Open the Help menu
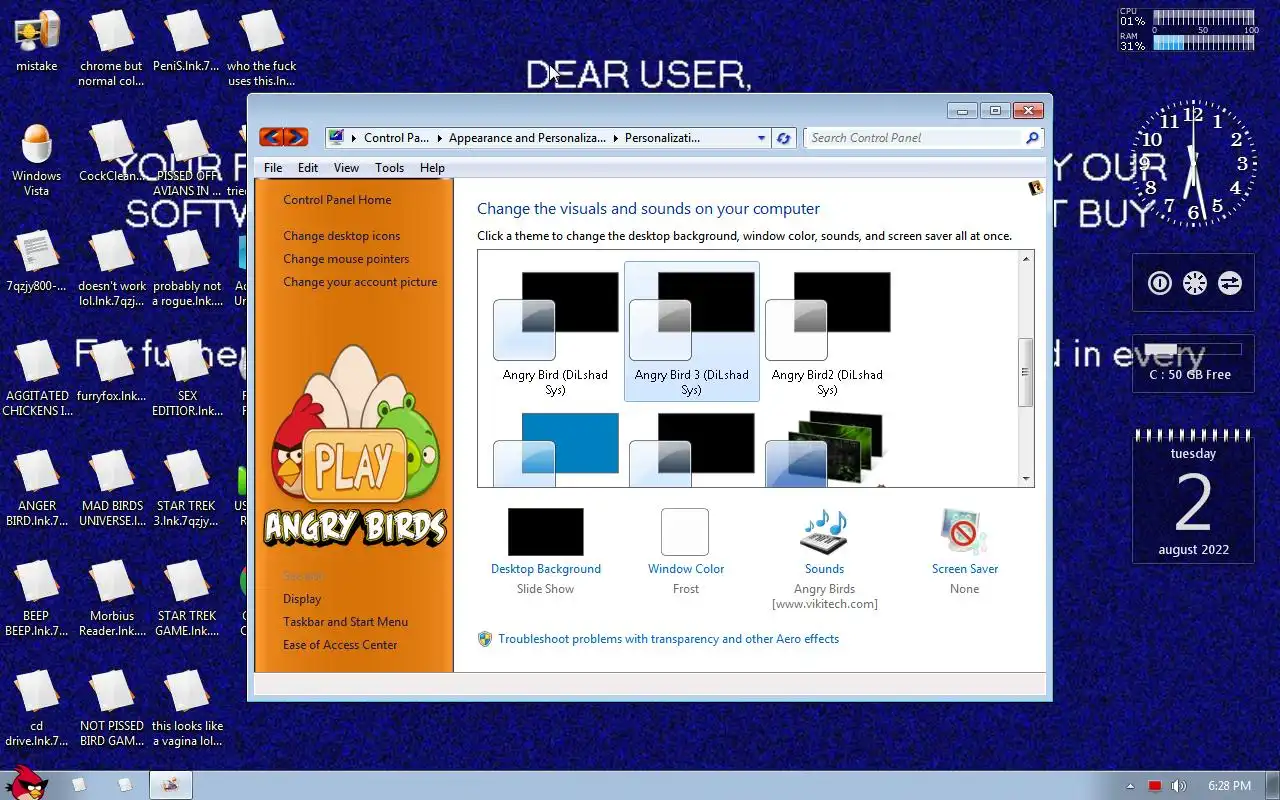 [x=432, y=168]
